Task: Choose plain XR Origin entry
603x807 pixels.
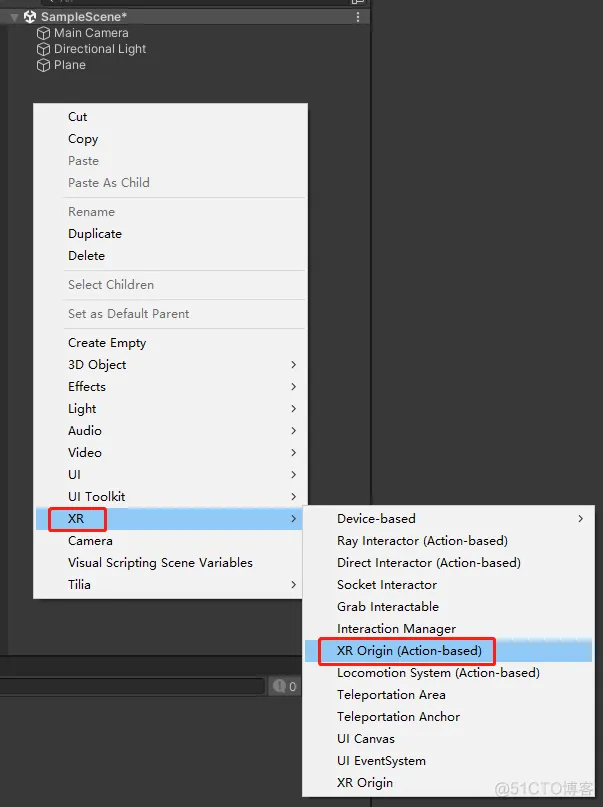Action: click(x=449, y=783)
